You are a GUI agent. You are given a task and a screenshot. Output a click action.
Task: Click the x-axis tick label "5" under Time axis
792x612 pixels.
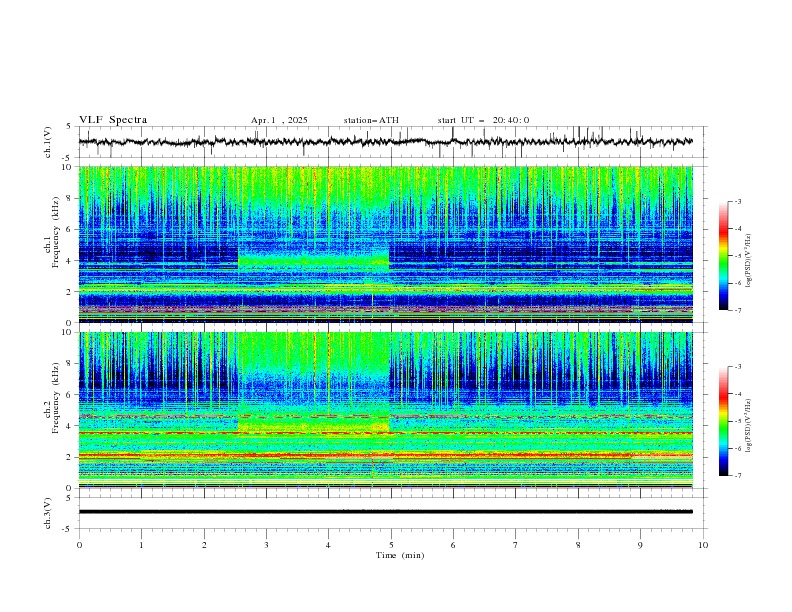[x=391, y=545]
